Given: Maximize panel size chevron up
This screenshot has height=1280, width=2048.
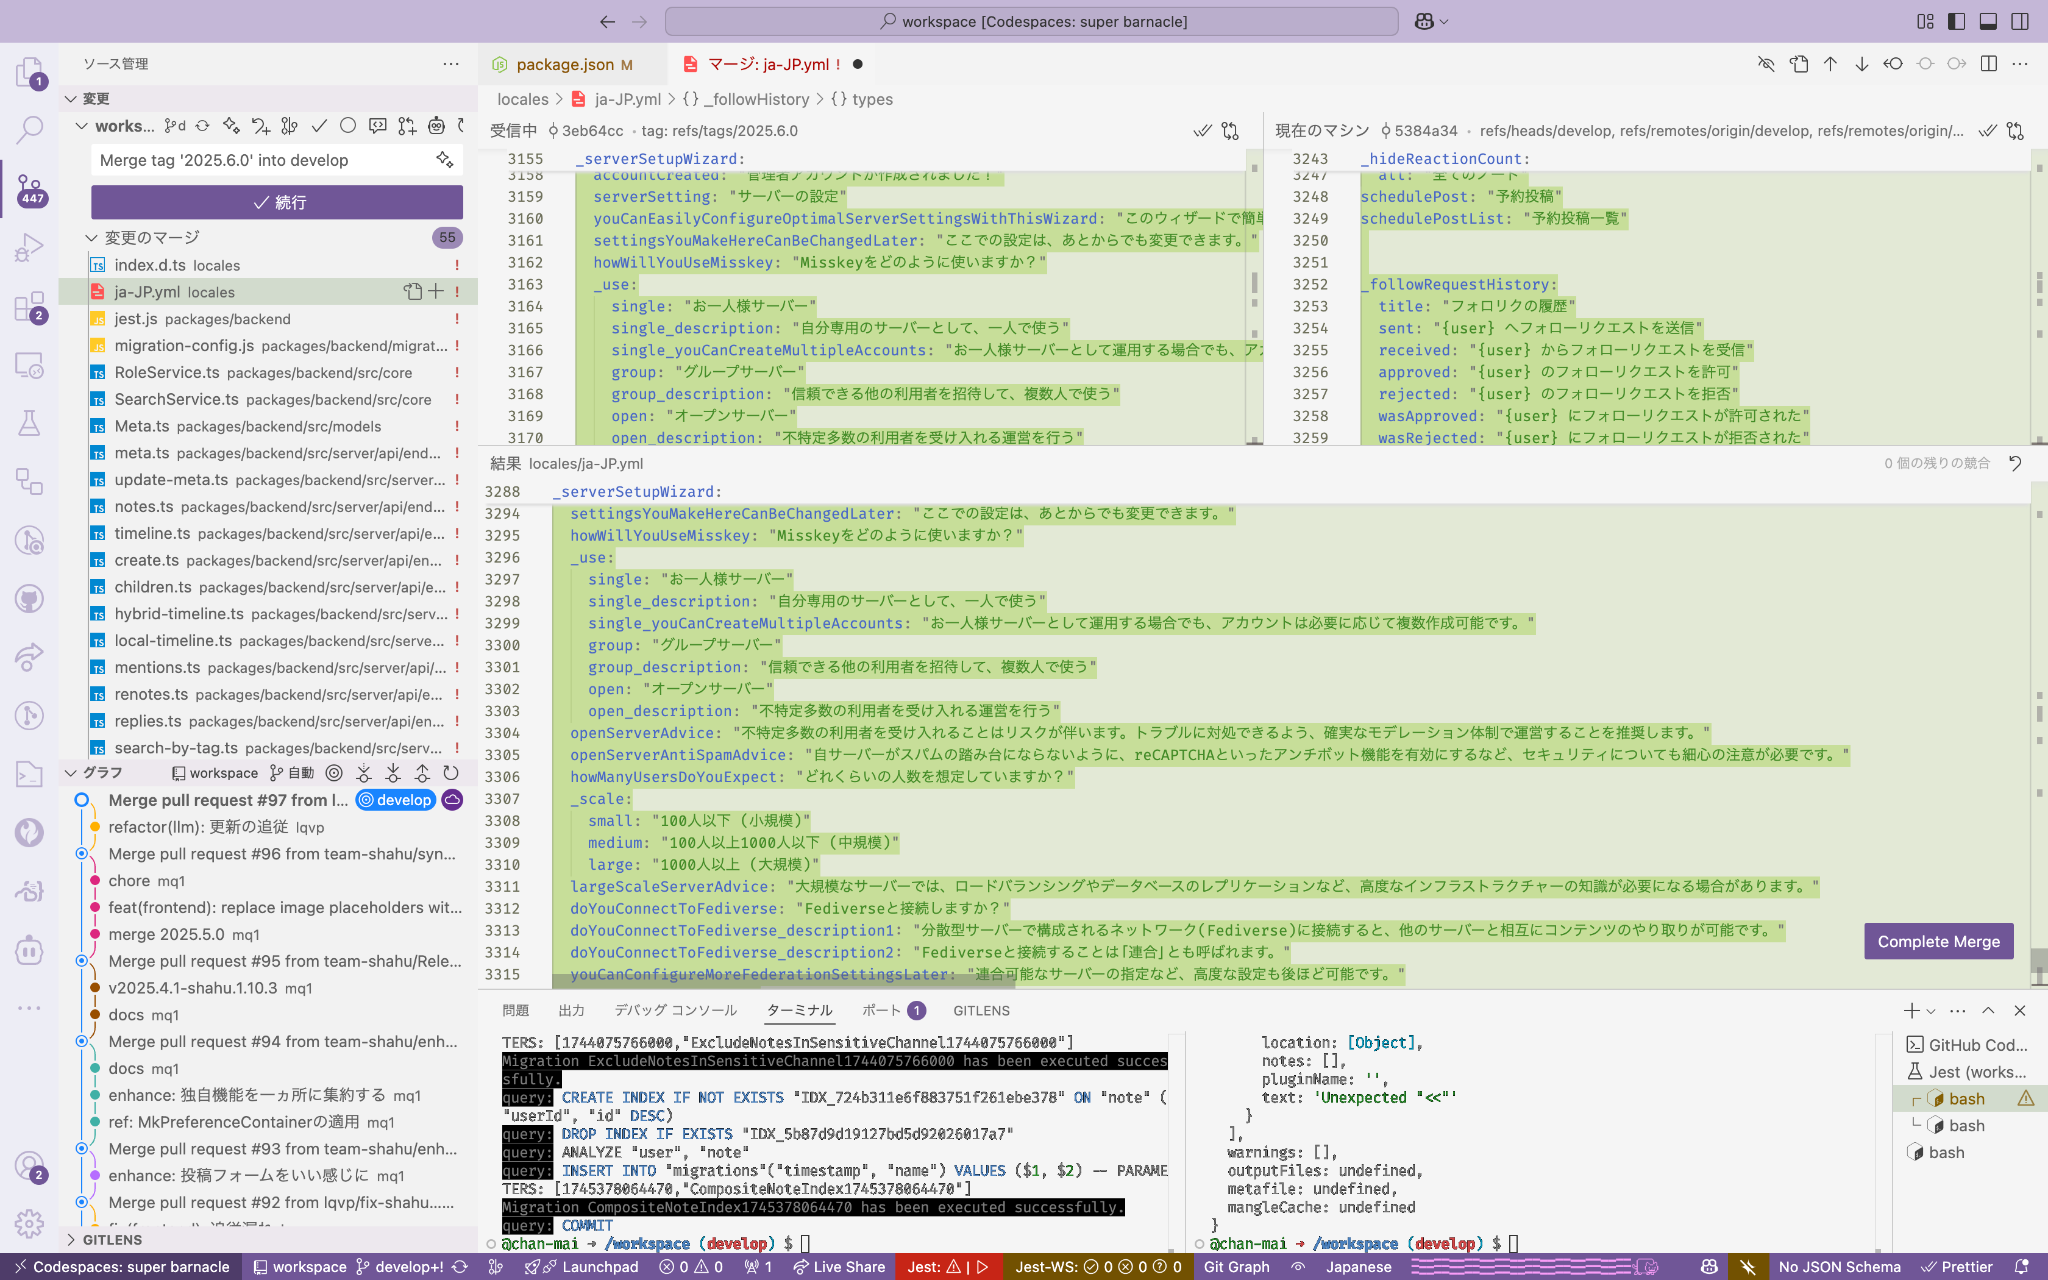Looking at the screenshot, I should (x=1988, y=1011).
